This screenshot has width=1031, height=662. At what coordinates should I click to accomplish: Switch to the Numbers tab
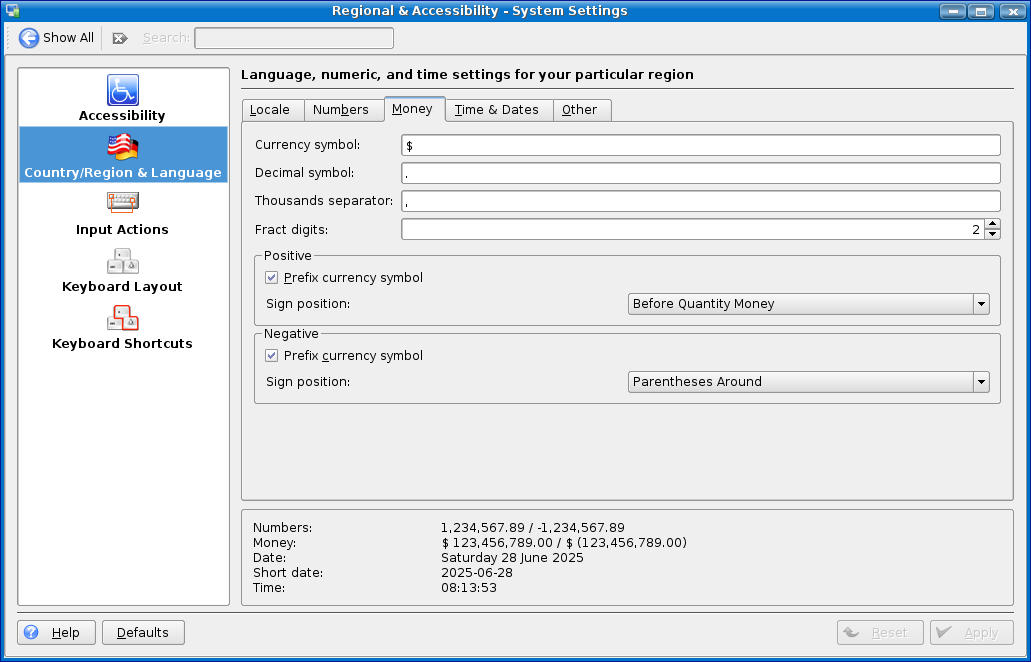point(340,110)
